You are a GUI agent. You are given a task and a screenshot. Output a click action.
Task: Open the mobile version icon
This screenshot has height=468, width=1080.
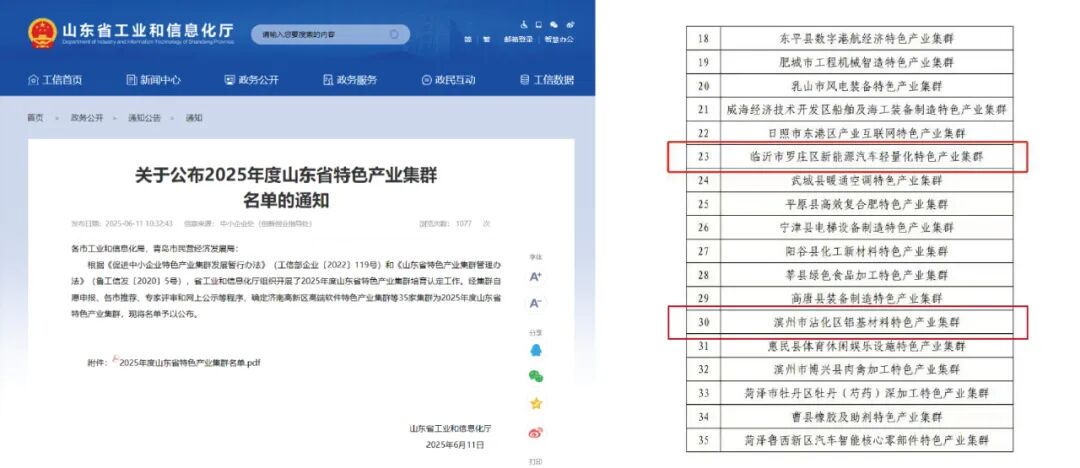pyautogui.click(x=539, y=24)
